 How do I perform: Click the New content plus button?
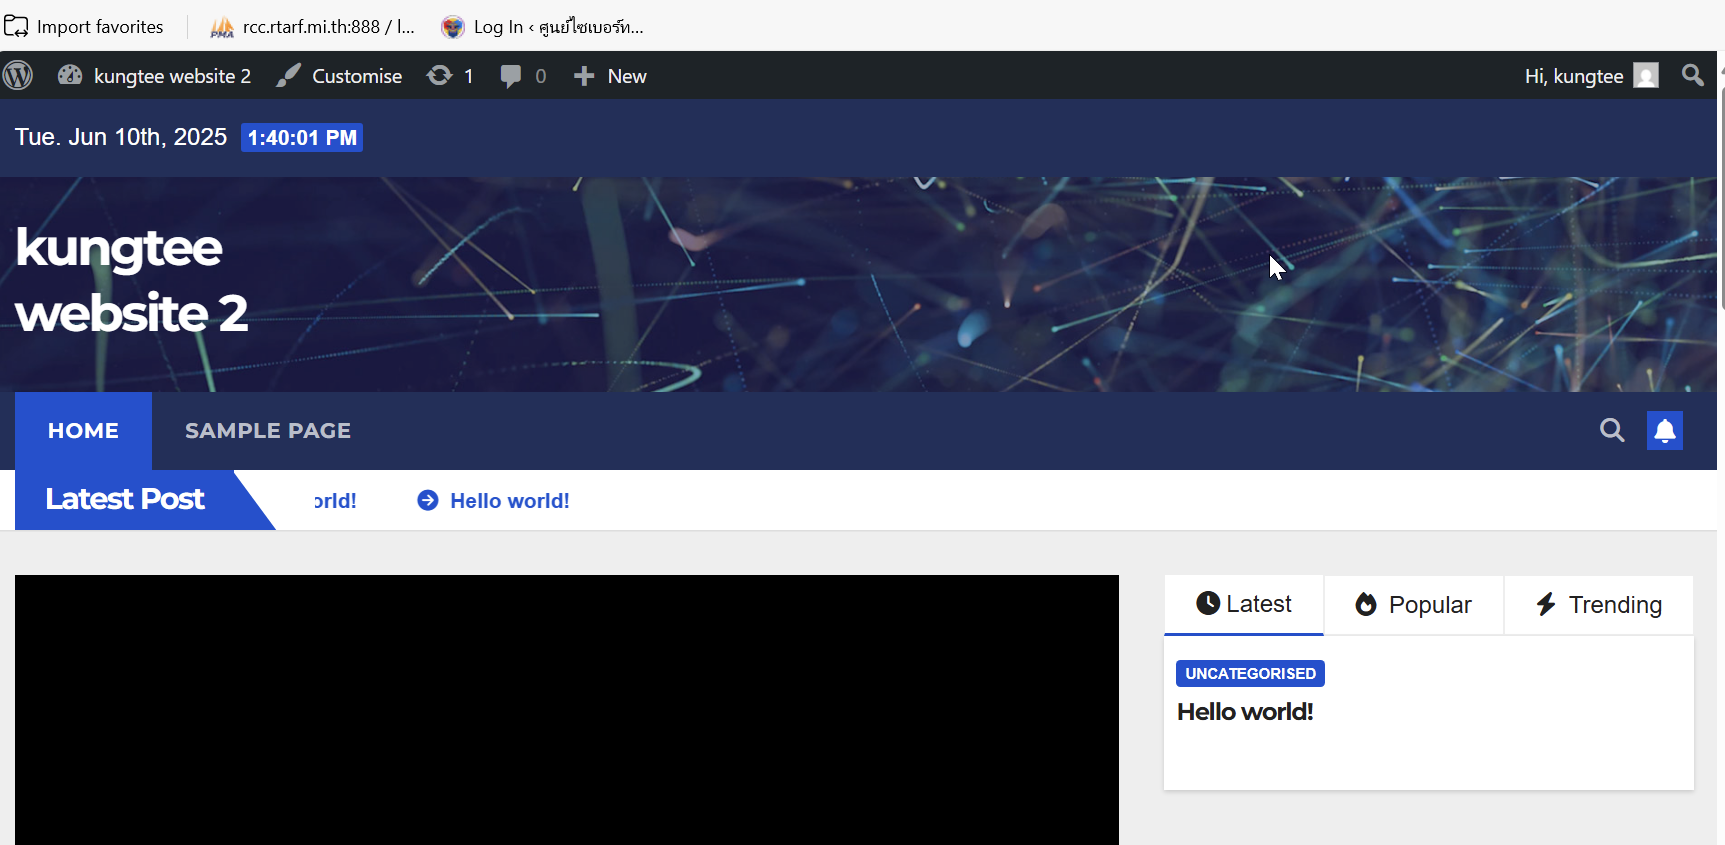pos(610,76)
